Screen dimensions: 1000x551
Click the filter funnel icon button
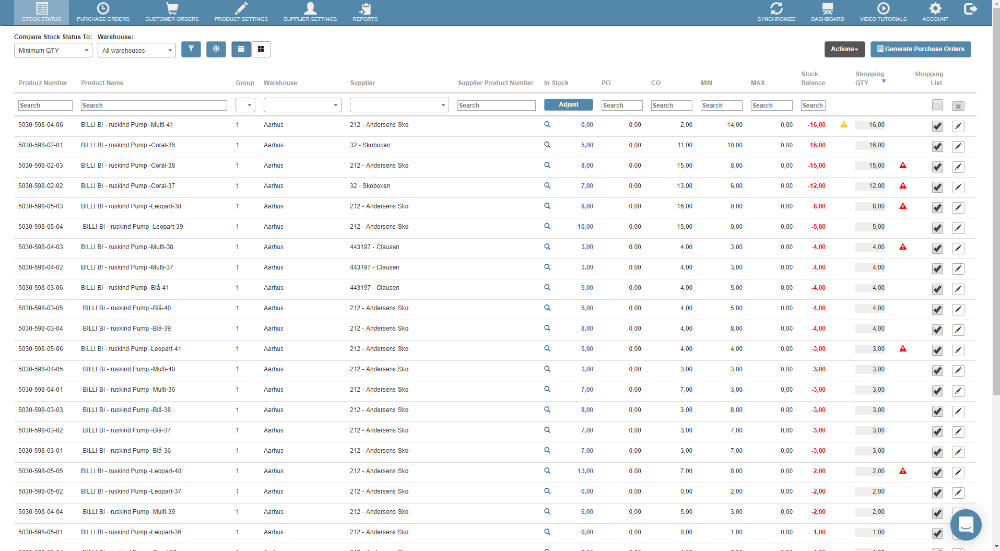[191, 49]
